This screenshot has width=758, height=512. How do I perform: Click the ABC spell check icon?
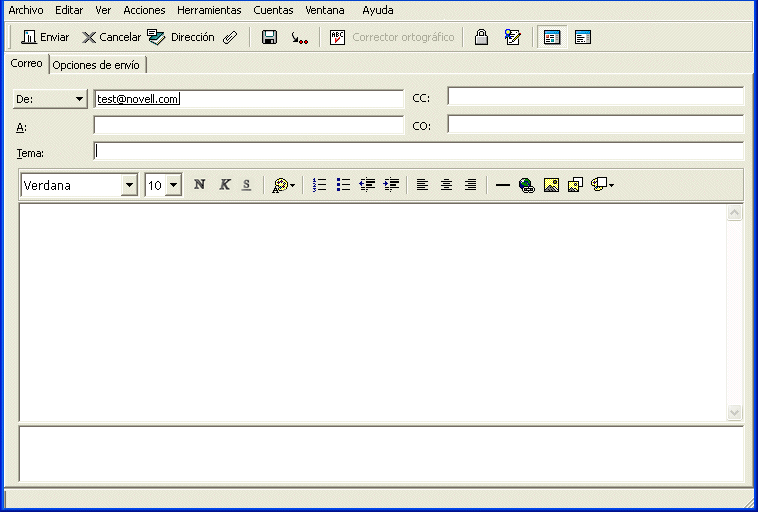337,37
